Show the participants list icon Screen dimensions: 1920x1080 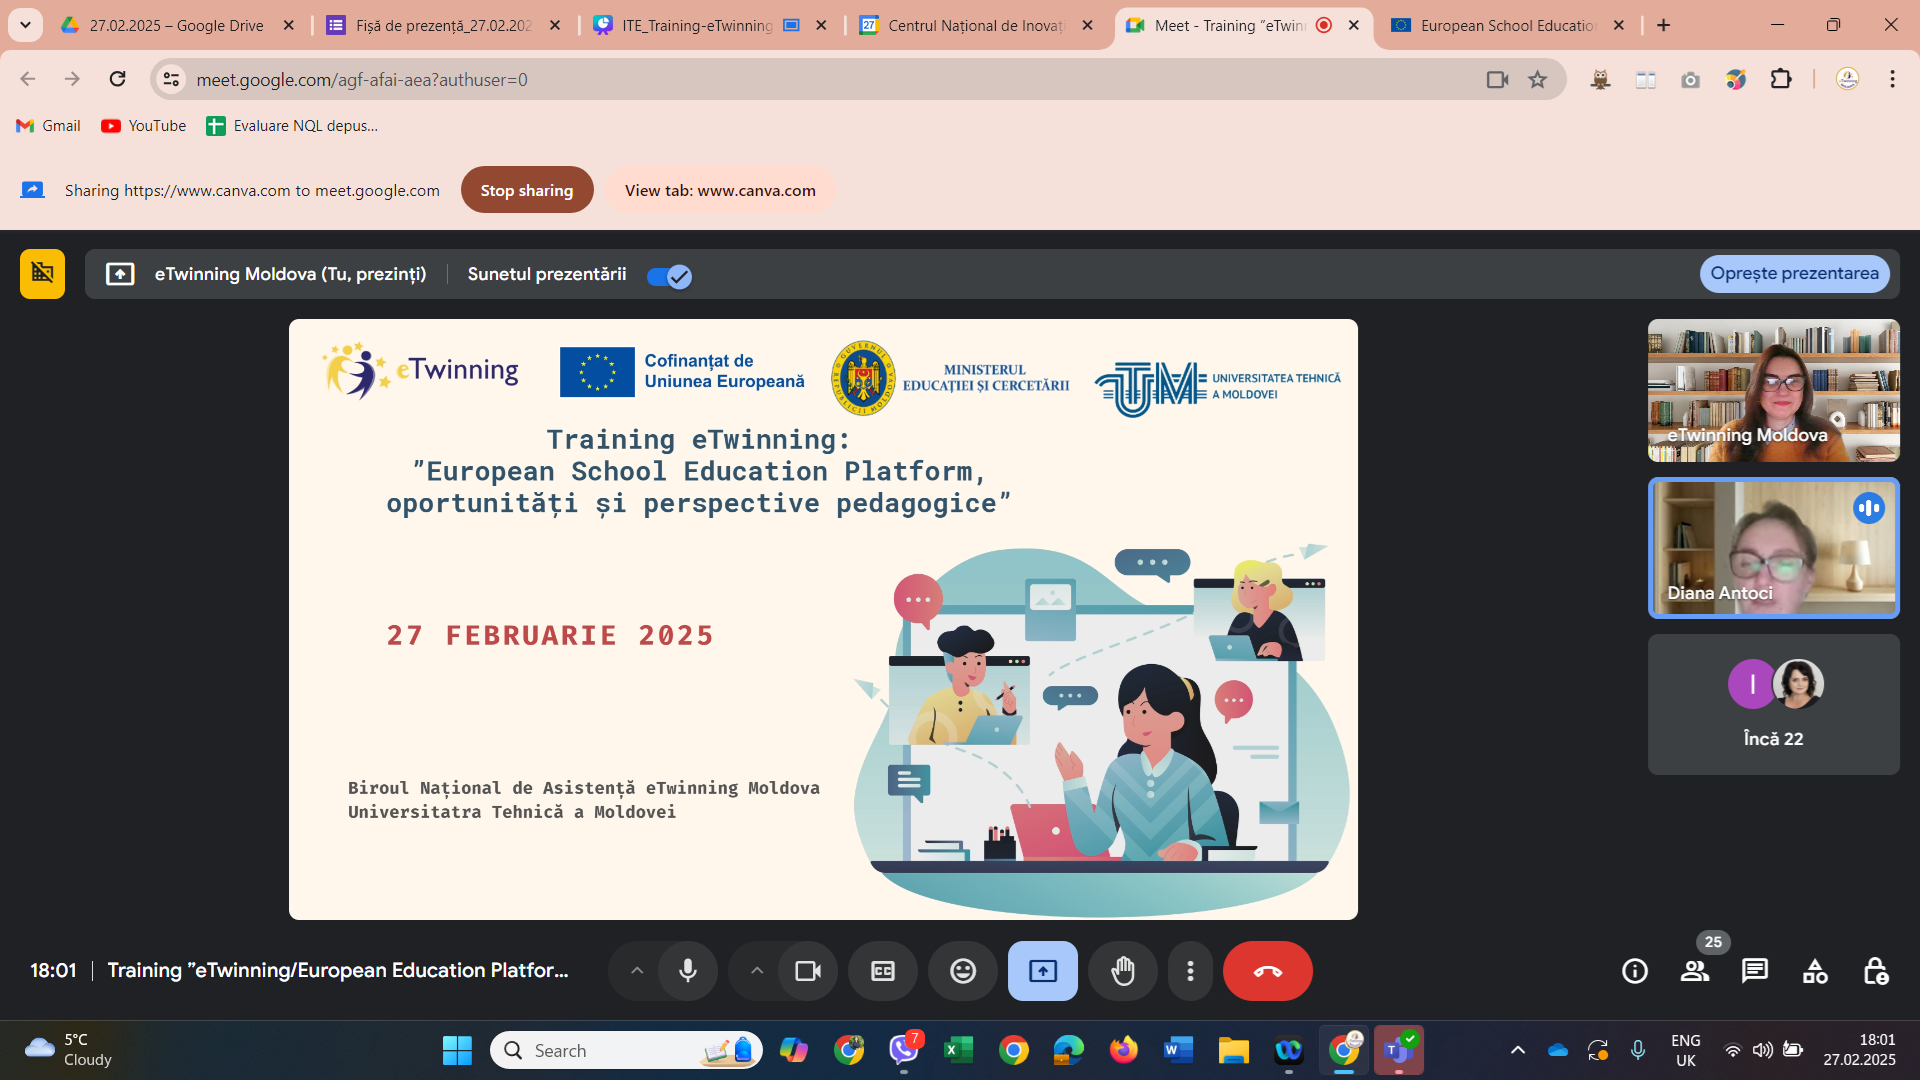click(x=1694, y=971)
